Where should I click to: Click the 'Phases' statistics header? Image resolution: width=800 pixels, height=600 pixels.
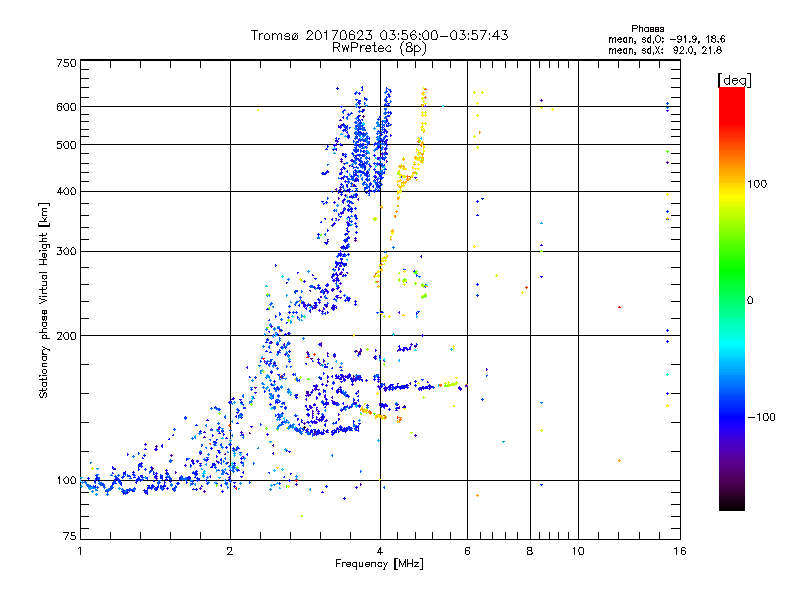[647, 29]
